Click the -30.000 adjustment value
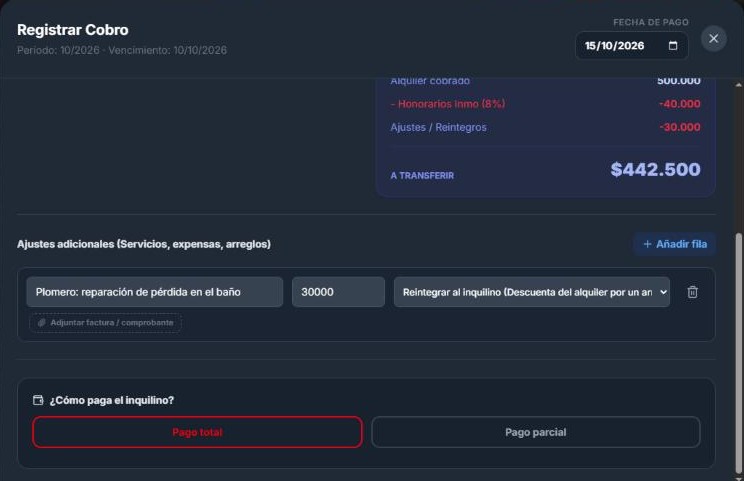Screen dimensions: 744x481 pos(679,127)
